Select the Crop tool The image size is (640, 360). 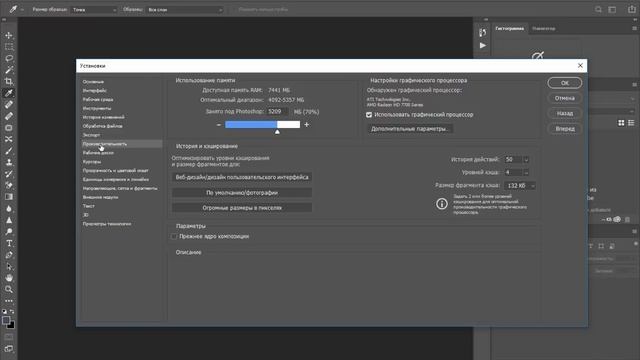pos(9,81)
